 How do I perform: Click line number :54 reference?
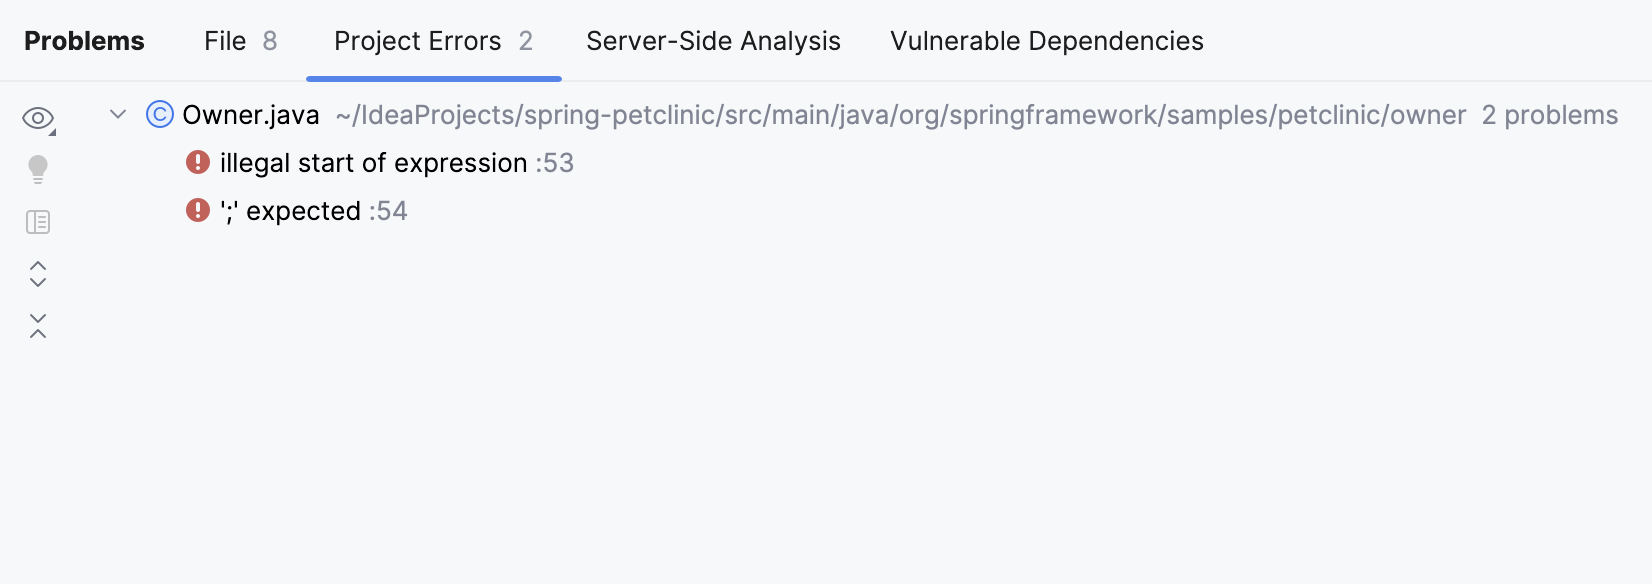(x=389, y=211)
